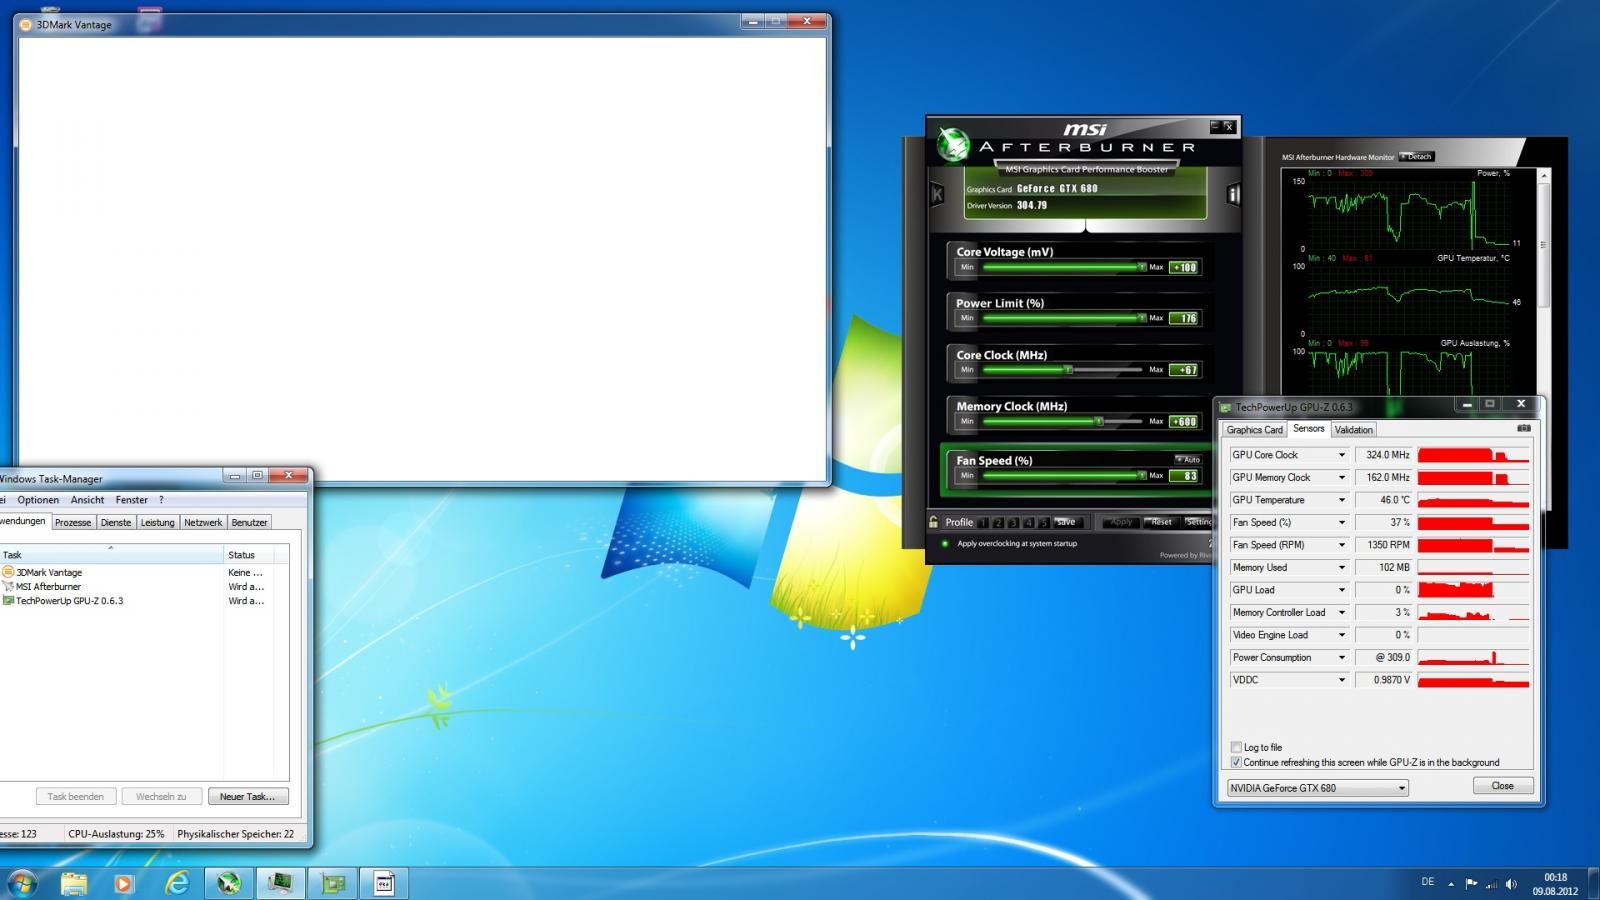Click the MSI Afterburner dragon logo
The image size is (1600, 900).
click(x=953, y=145)
